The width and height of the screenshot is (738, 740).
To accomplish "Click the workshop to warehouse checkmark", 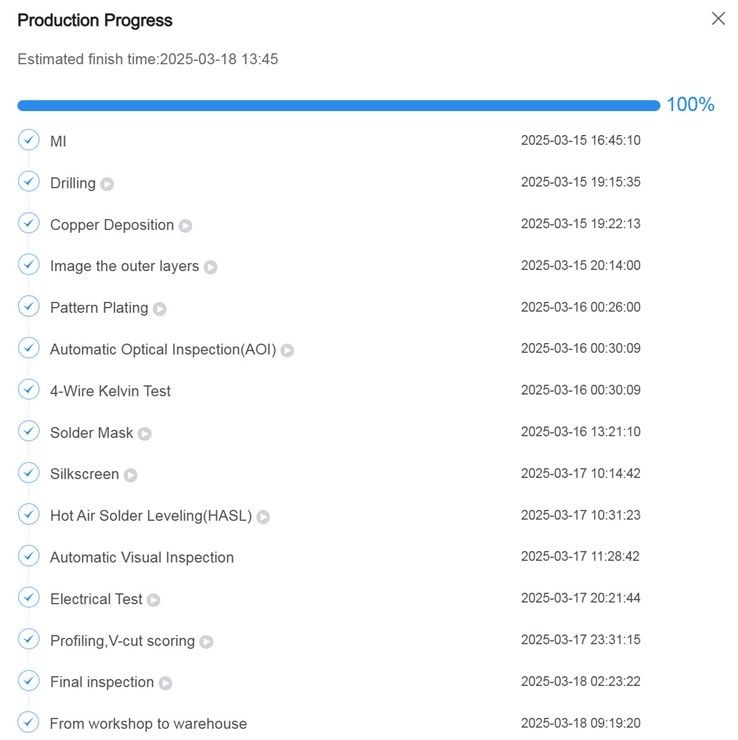I will 29,722.
